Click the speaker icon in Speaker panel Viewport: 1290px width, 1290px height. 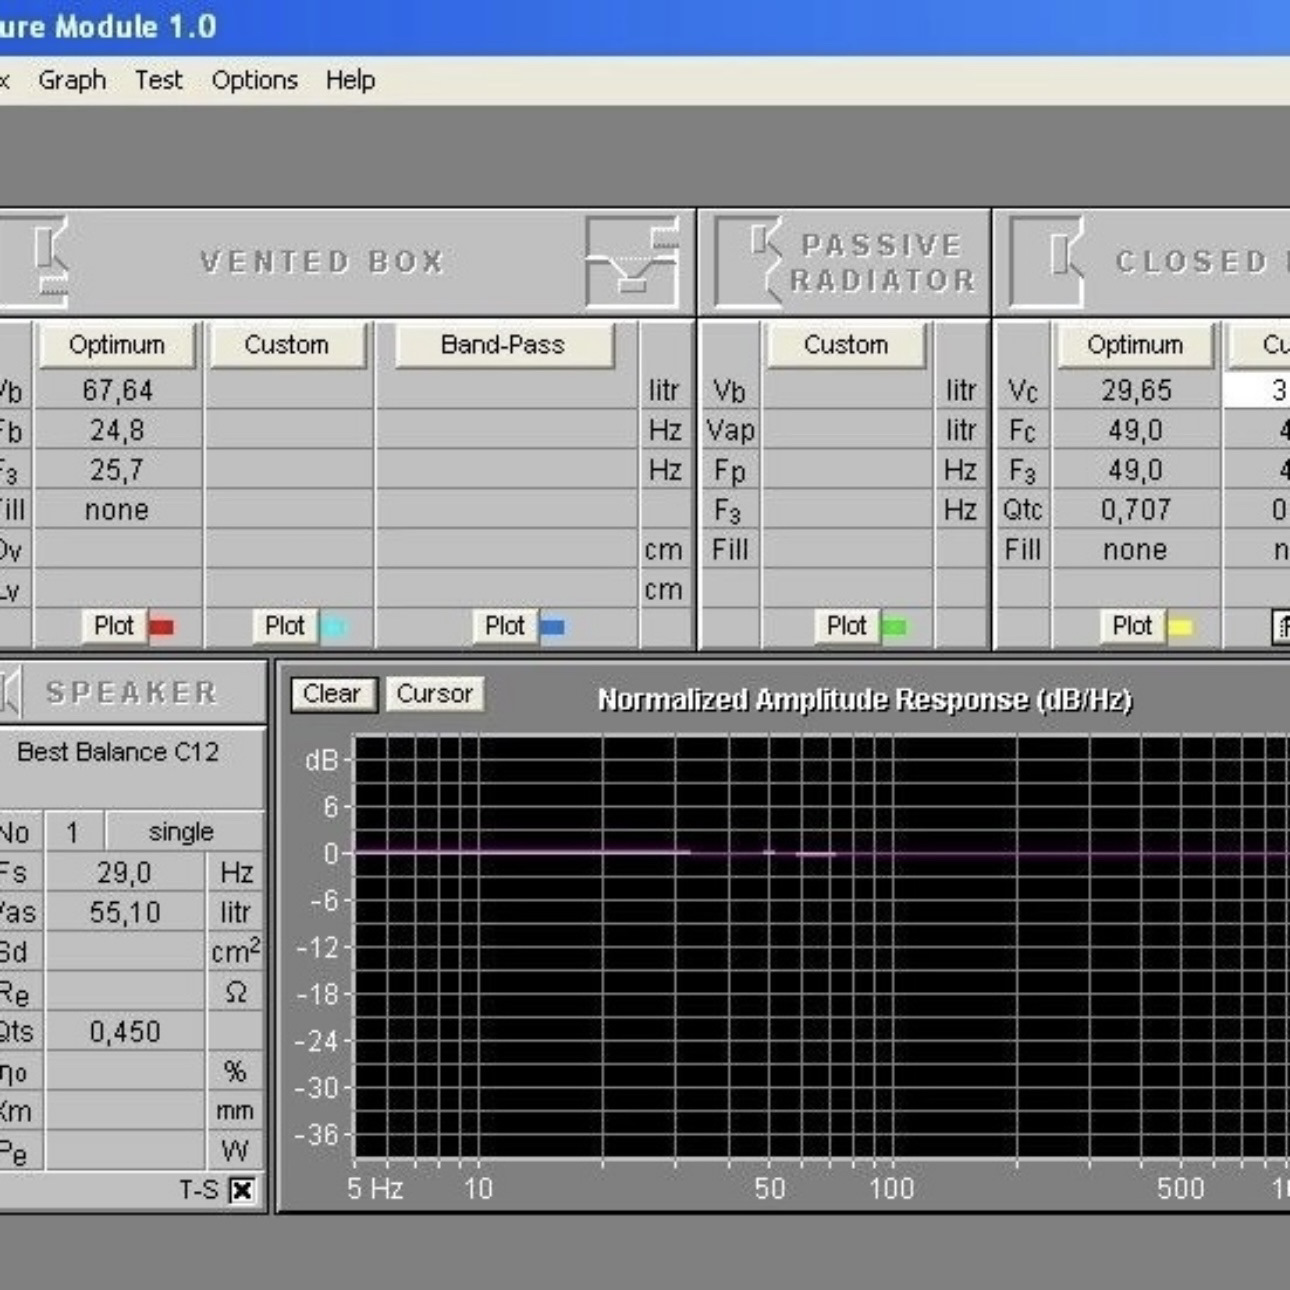click(10, 692)
